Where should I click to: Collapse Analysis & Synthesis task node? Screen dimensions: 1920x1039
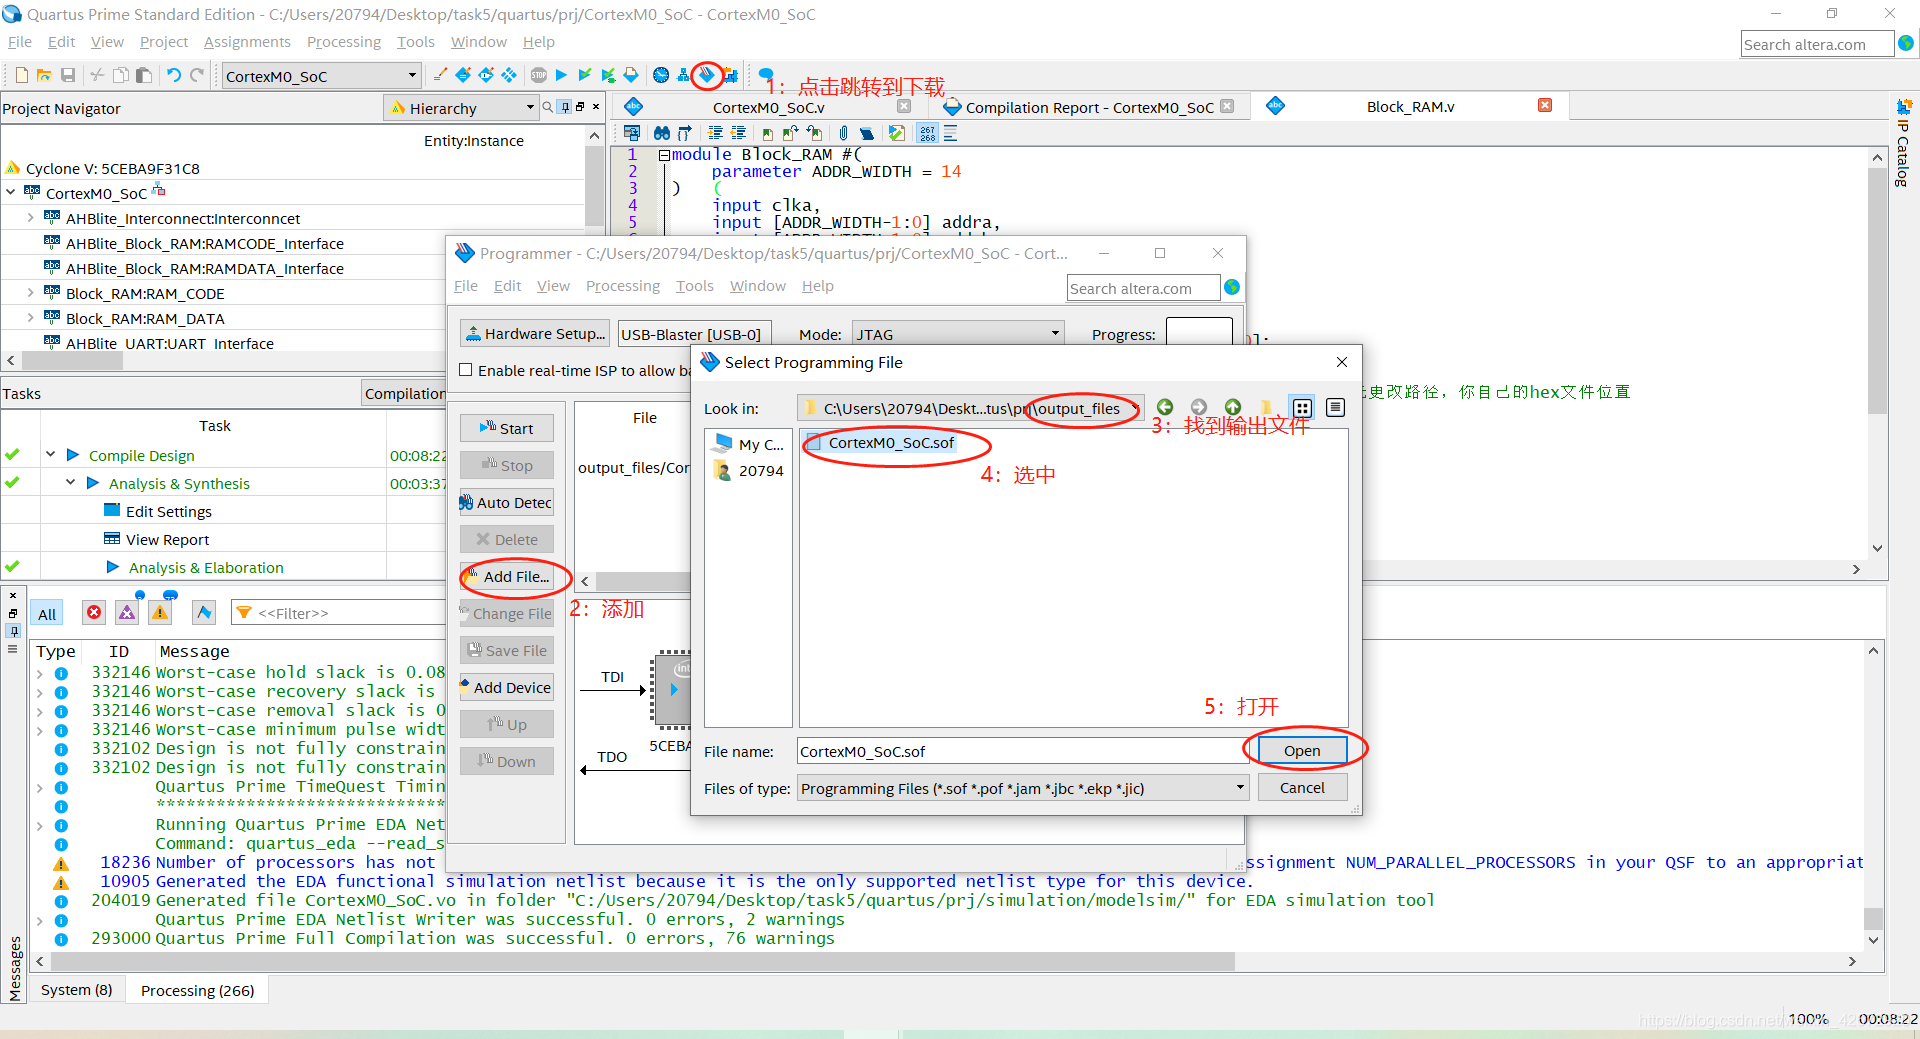coord(70,483)
